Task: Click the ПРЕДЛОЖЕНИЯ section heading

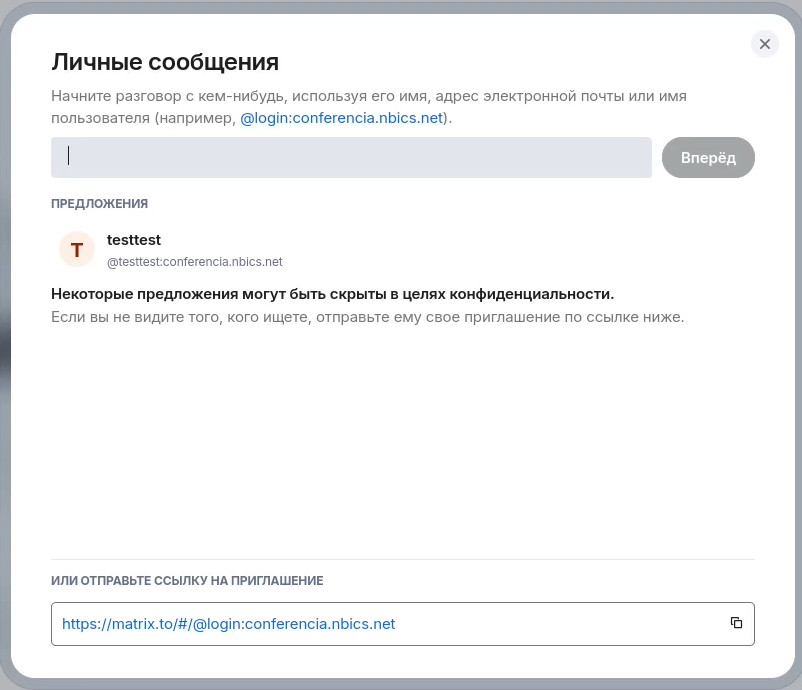Action: 99,204
